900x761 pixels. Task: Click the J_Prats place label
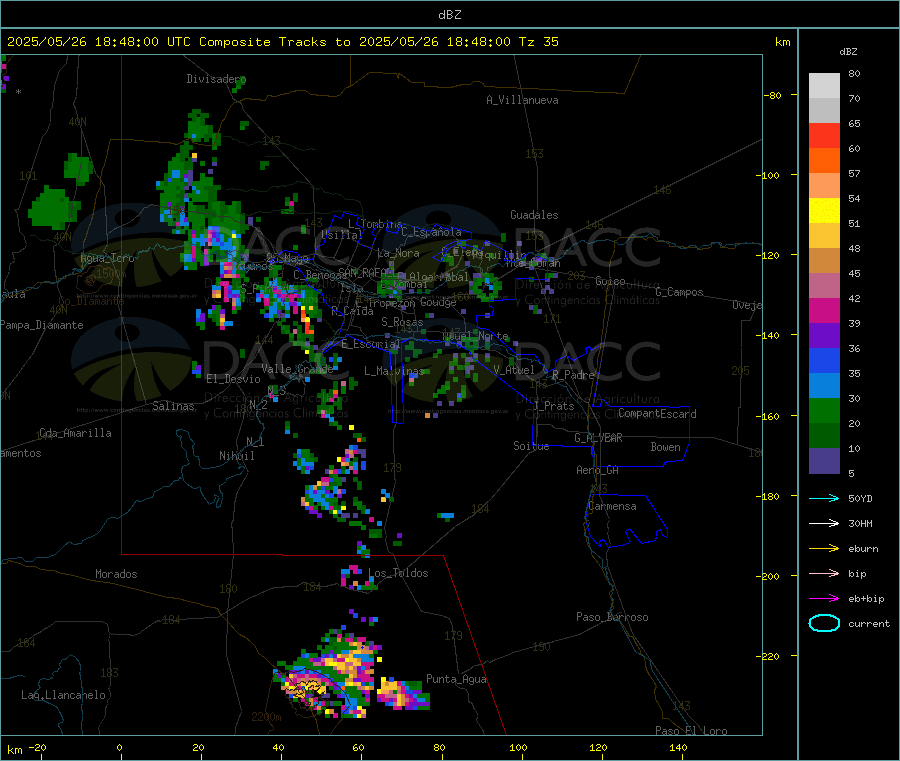pyautogui.click(x=553, y=406)
